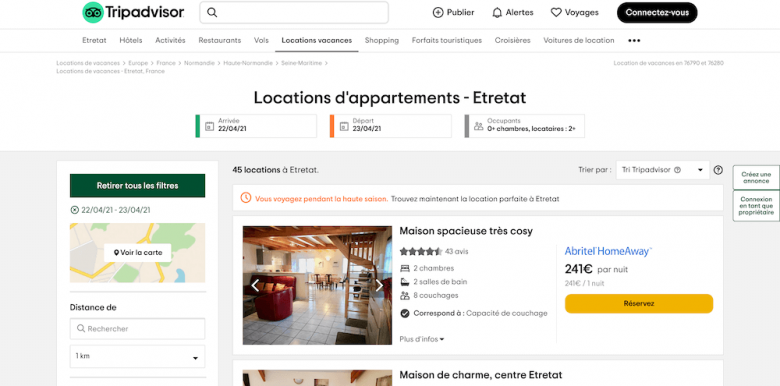Open Maison spacieuse très cosy listing title

coord(466,231)
